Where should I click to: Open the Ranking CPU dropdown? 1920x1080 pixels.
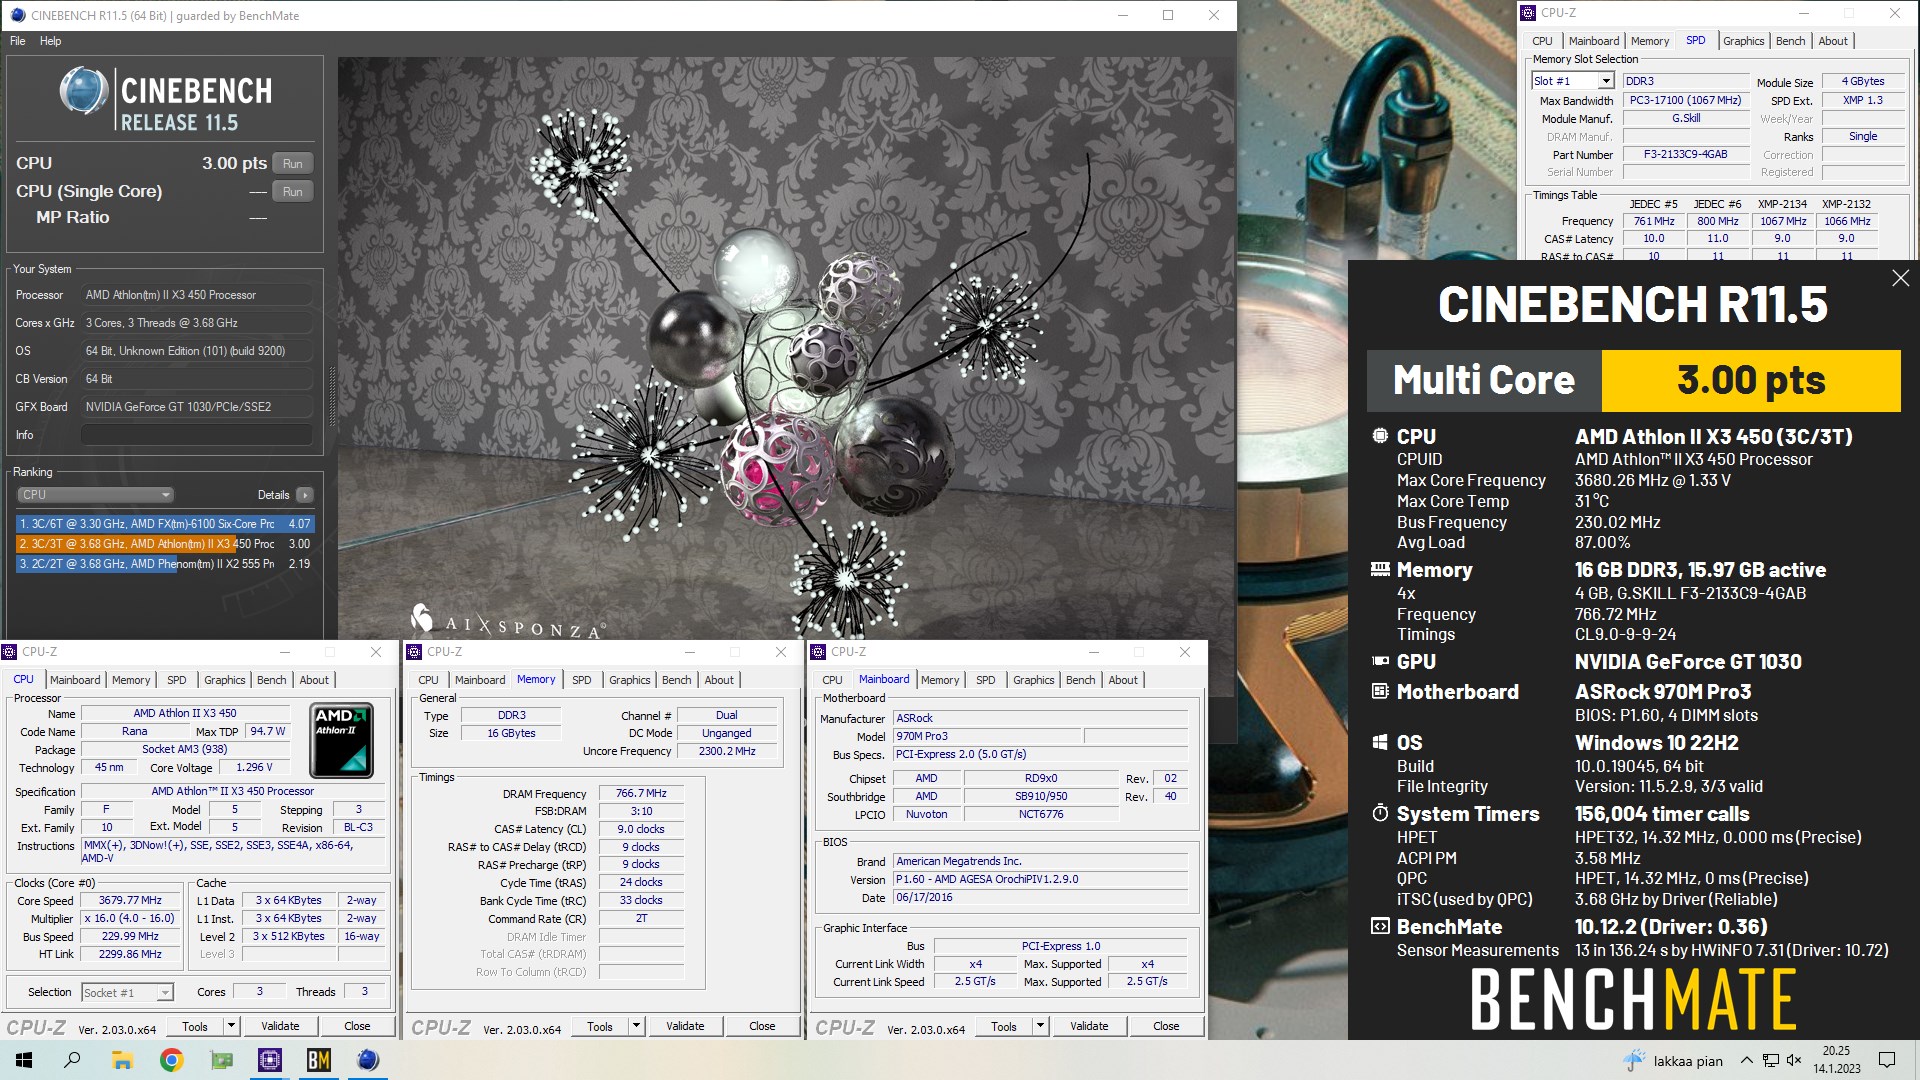[x=95, y=495]
